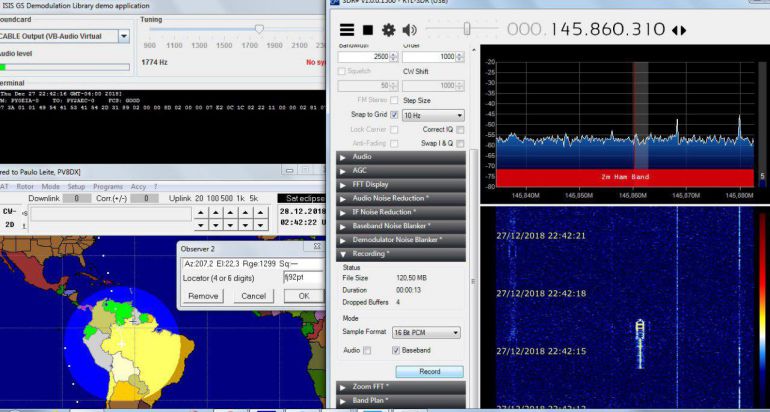Click the SDR# volume slider handle
The image size is (770, 412).
466,29
